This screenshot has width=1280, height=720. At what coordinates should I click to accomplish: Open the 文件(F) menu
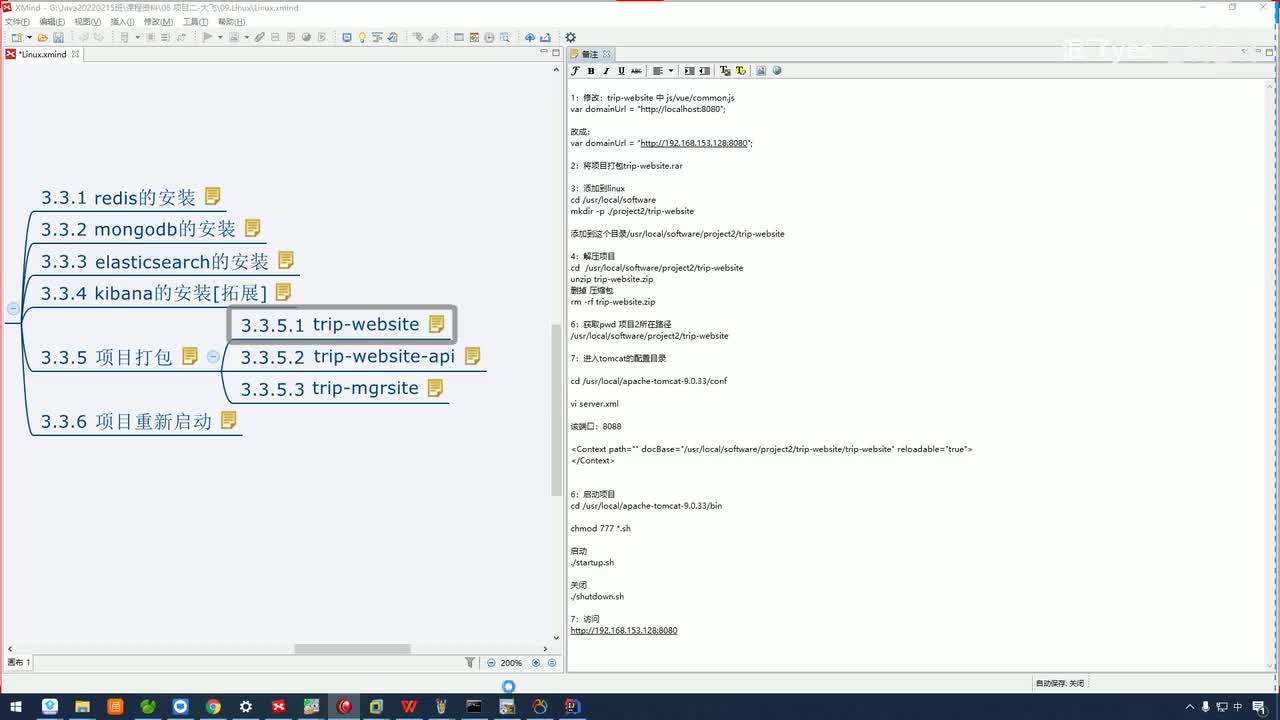[17, 21]
